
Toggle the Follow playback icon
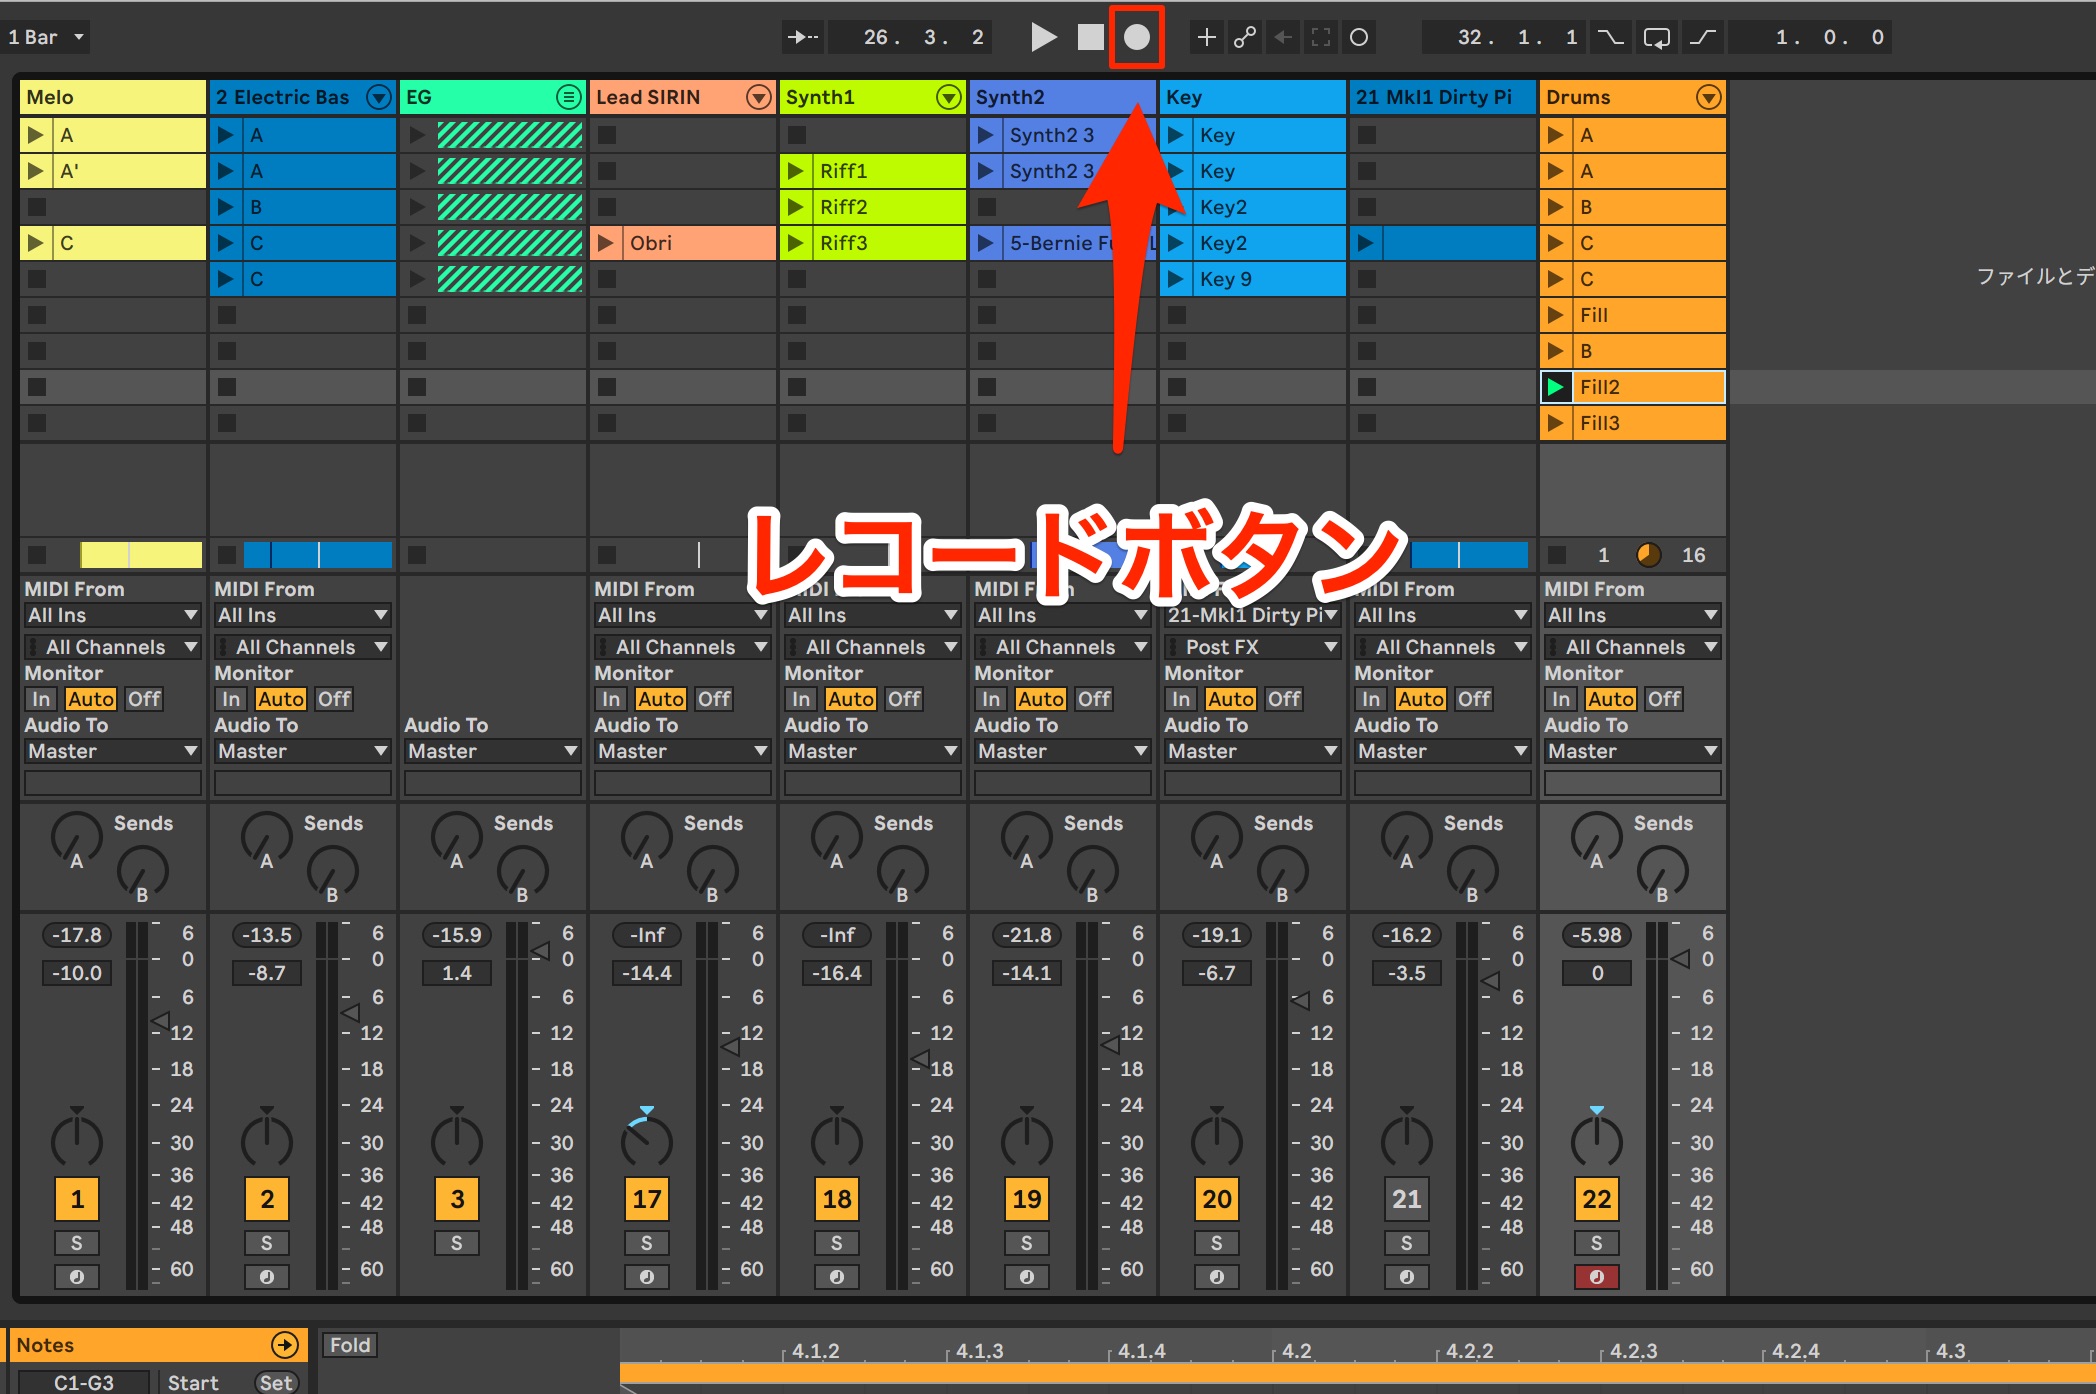803,37
